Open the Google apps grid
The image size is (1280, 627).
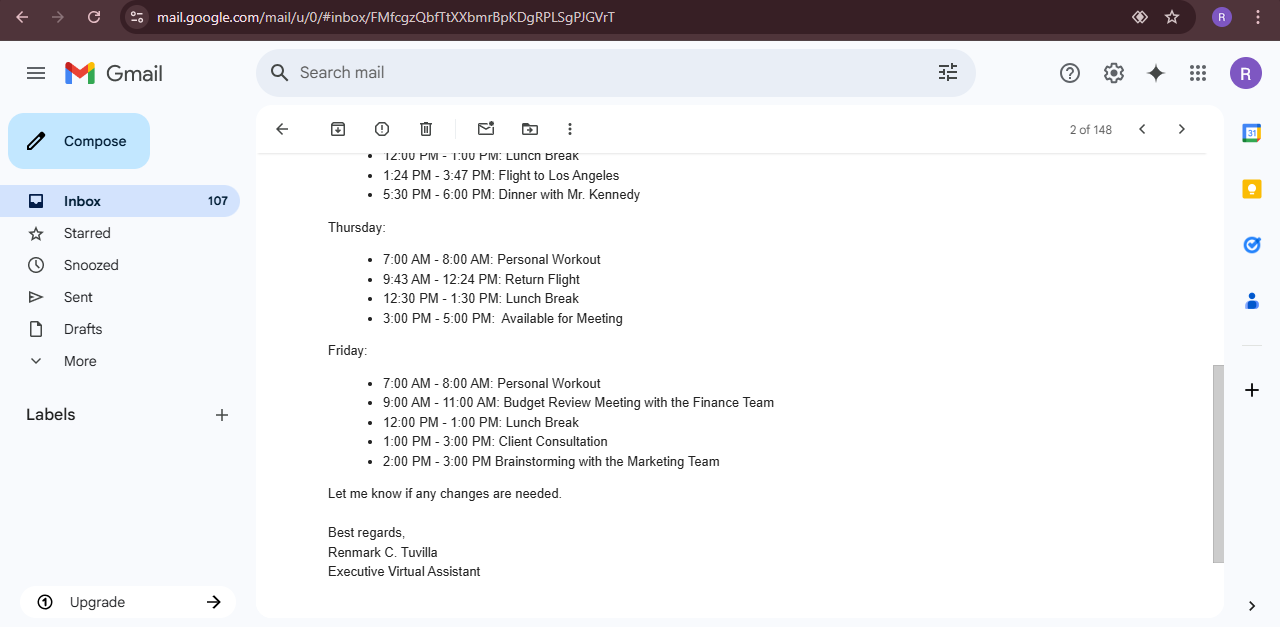[1198, 73]
